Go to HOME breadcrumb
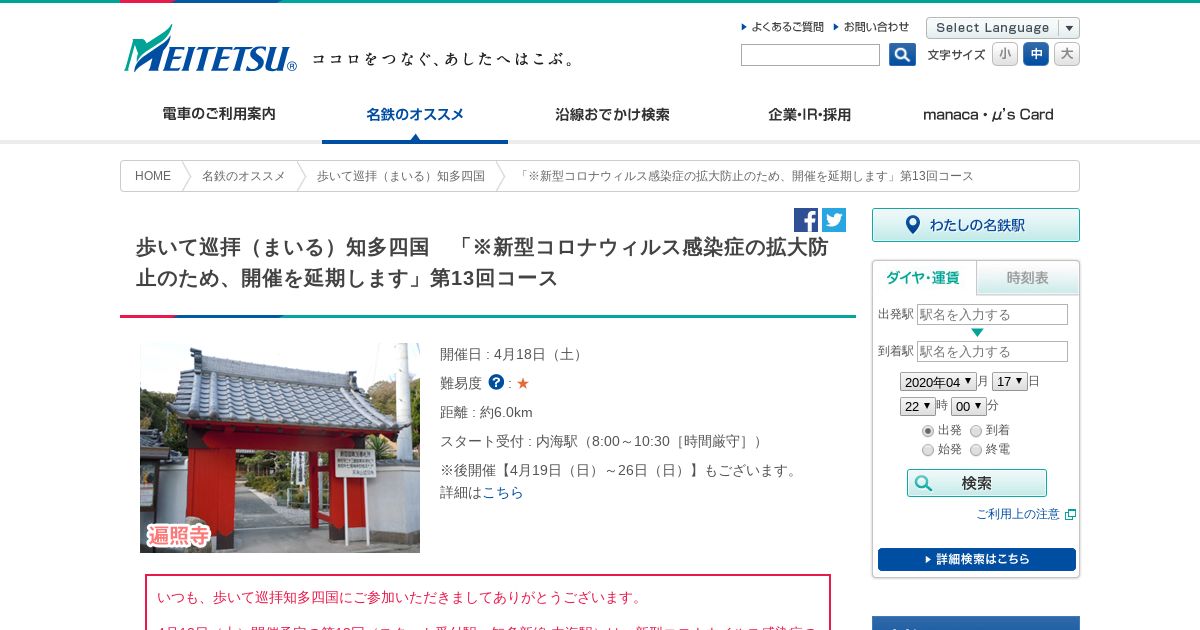 pos(153,176)
